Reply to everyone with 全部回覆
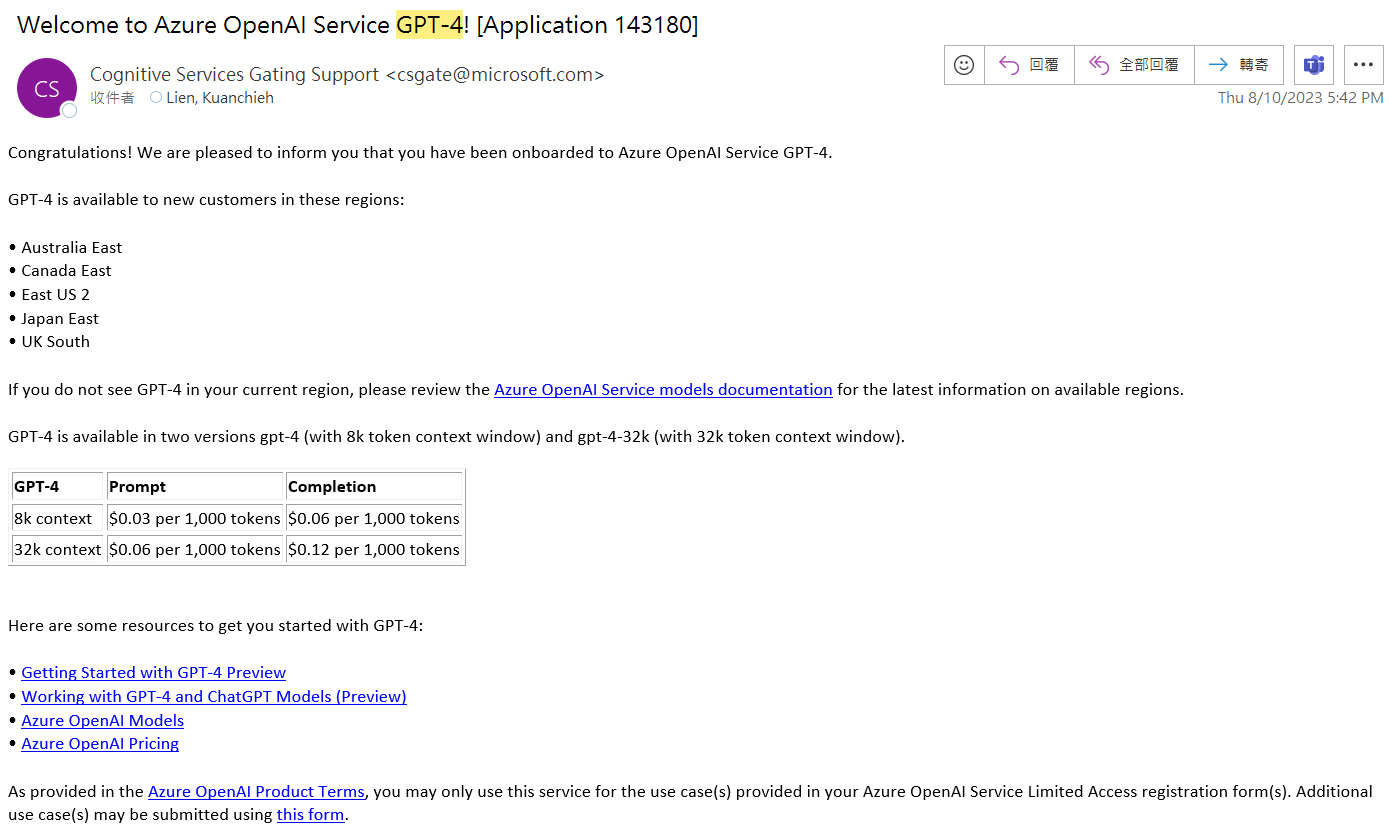Viewport: 1389px width, 831px height. 1134,65
